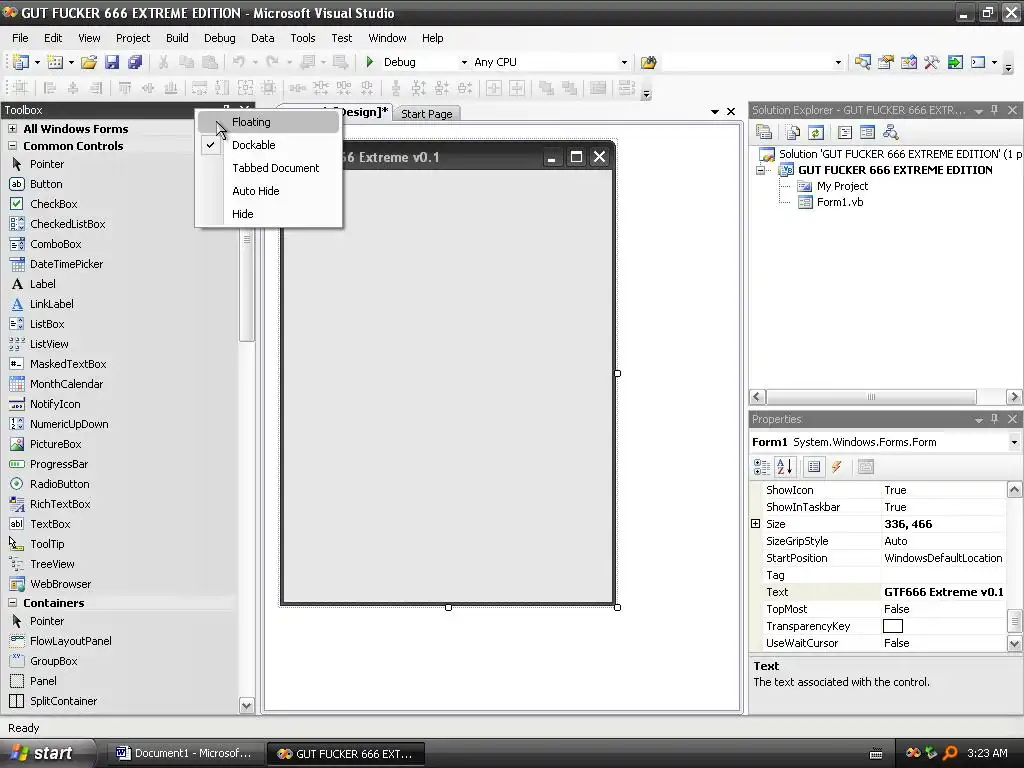Open Solution Configurations Debug dropdown
Screen dimensions: 1024x768
point(464,63)
